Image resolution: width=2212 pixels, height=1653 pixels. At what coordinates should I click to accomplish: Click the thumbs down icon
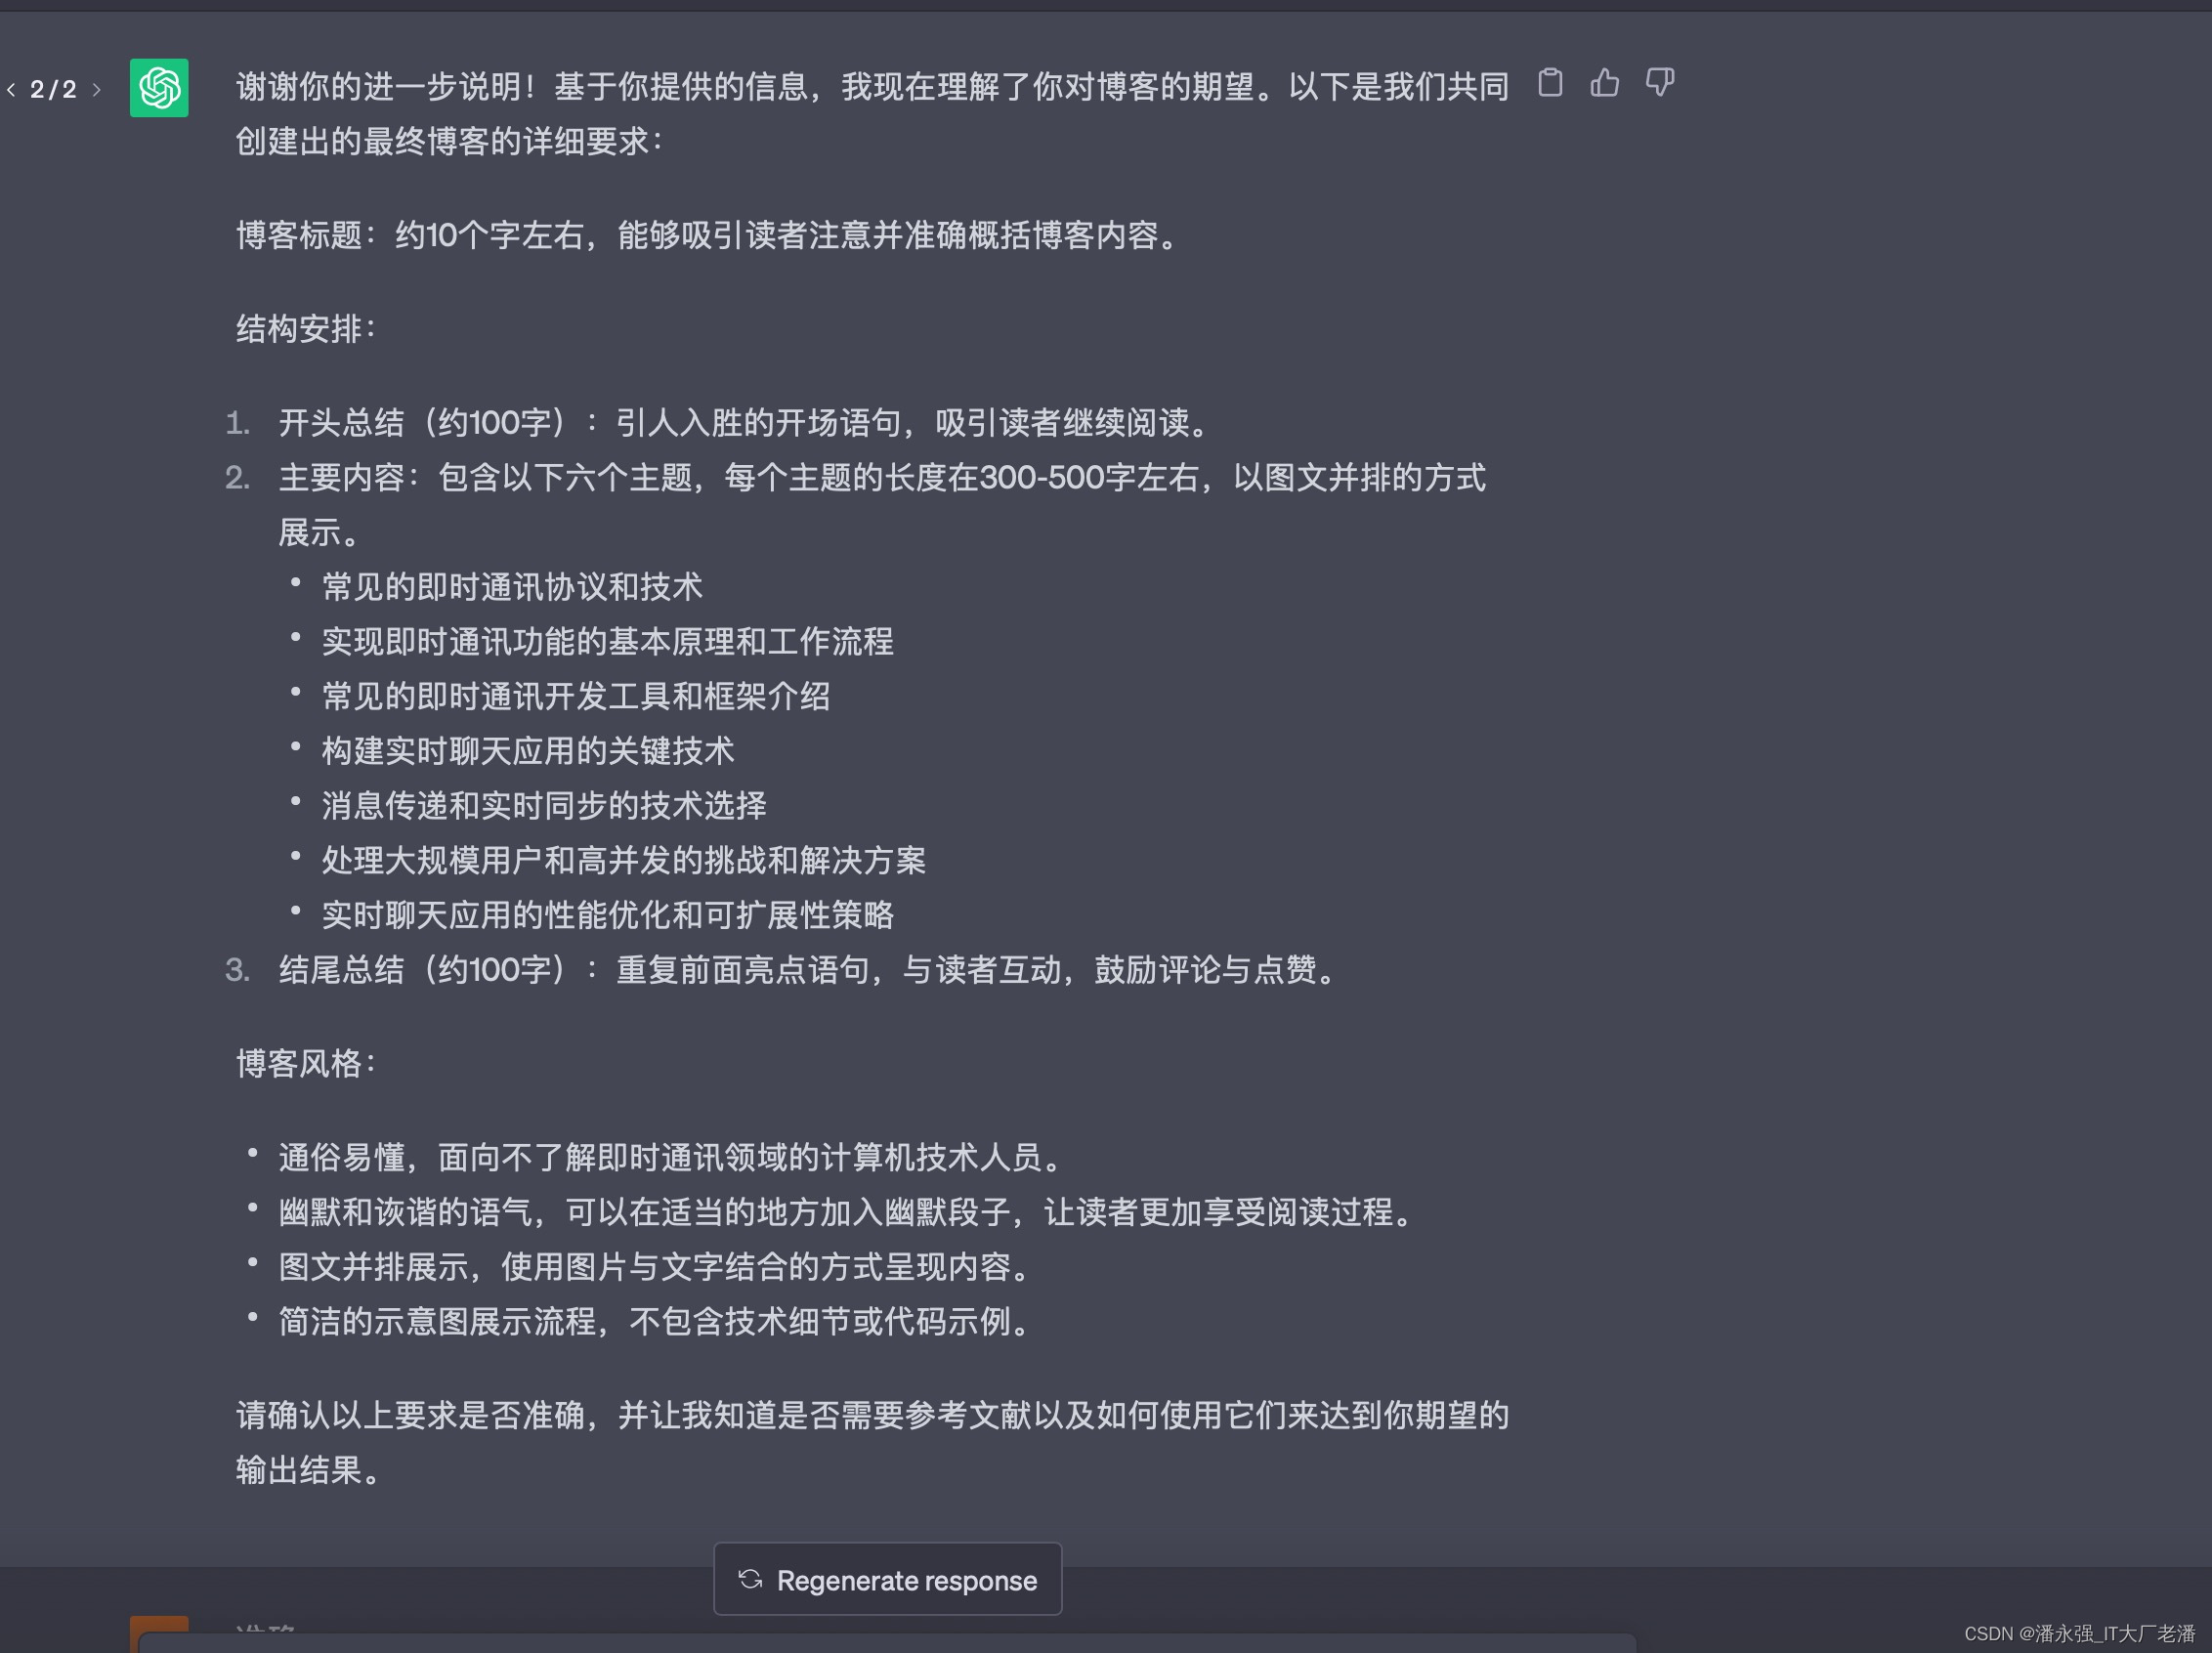pos(1660,83)
